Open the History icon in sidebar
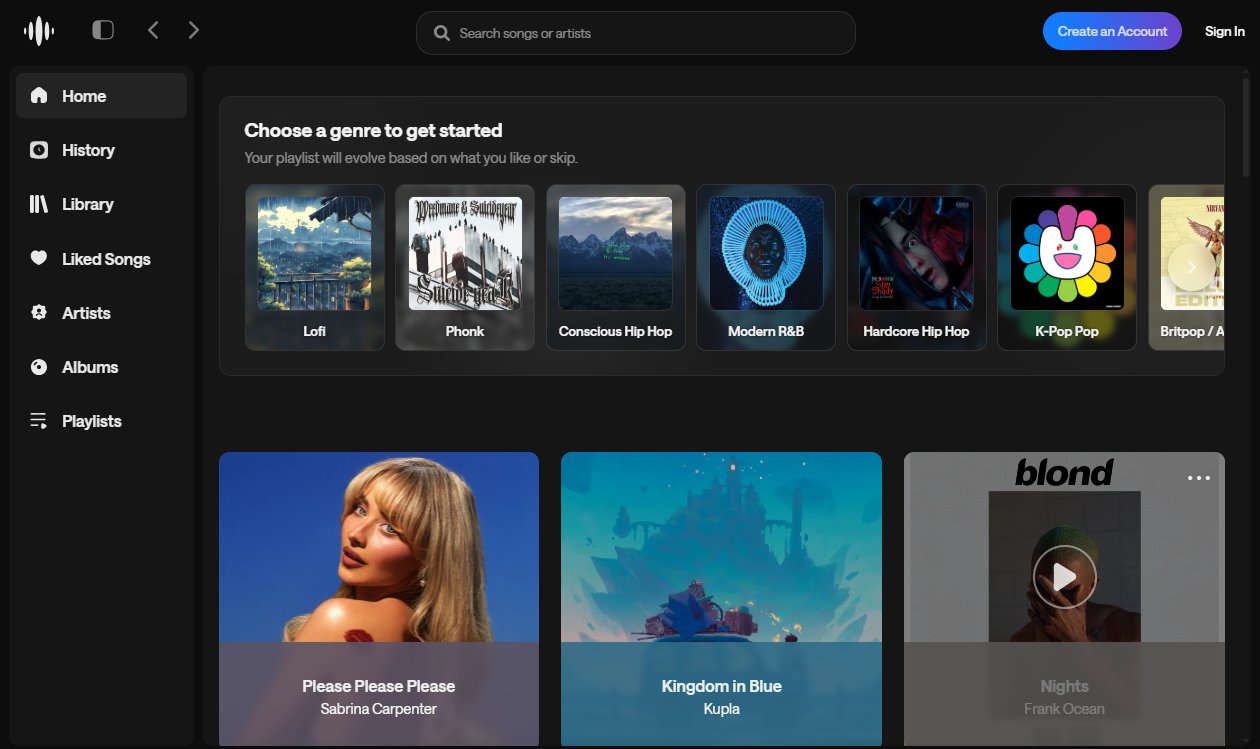The height and width of the screenshot is (749, 1260). [x=39, y=150]
